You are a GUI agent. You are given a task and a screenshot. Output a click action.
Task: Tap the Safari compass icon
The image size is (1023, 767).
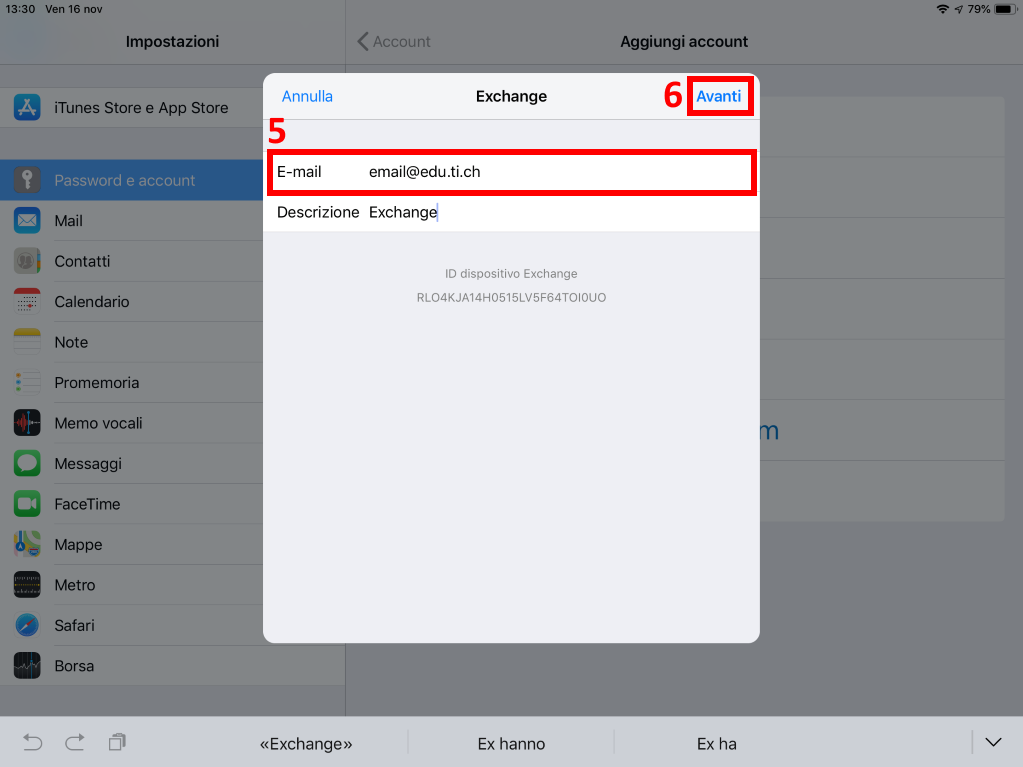(x=27, y=625)
